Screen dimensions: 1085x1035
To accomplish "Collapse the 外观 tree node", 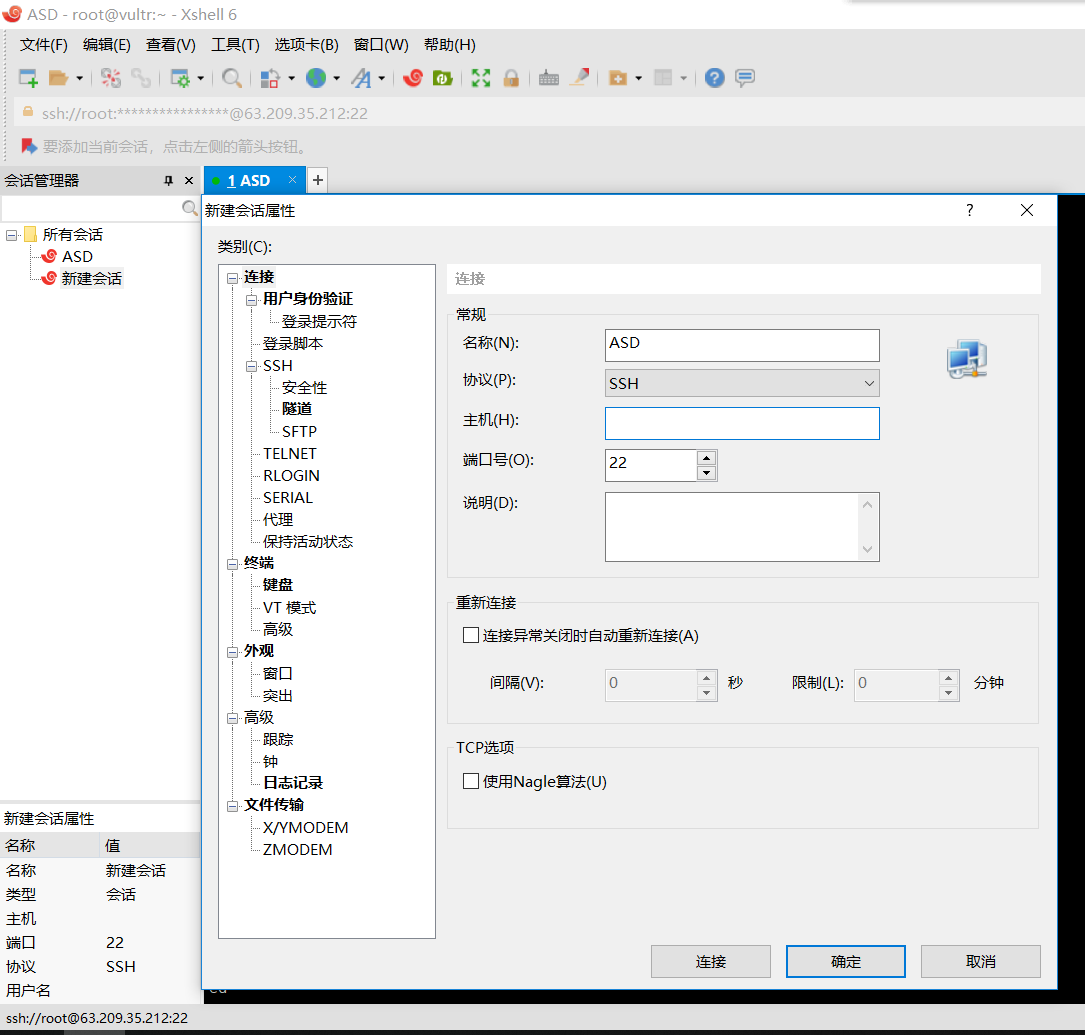I will click(x=232, y=652).
